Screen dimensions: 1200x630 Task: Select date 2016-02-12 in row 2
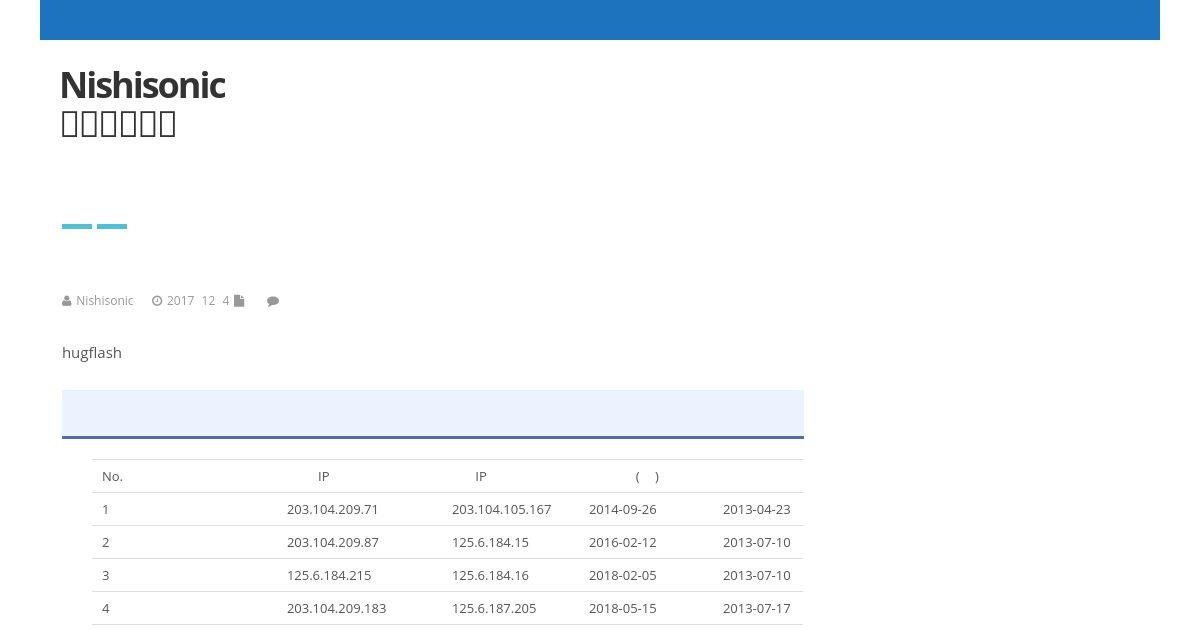pyautogui.click(x=623, y=543)
